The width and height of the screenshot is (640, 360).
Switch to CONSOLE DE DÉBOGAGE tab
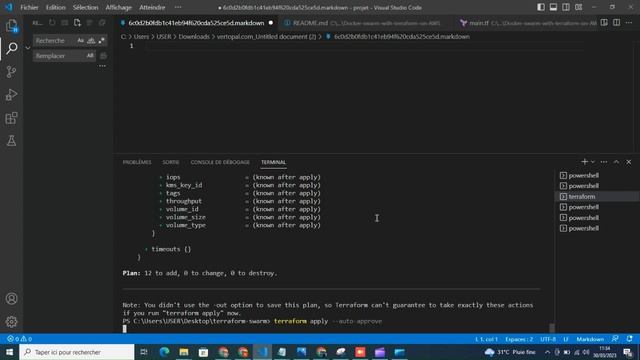coord(220,162)
